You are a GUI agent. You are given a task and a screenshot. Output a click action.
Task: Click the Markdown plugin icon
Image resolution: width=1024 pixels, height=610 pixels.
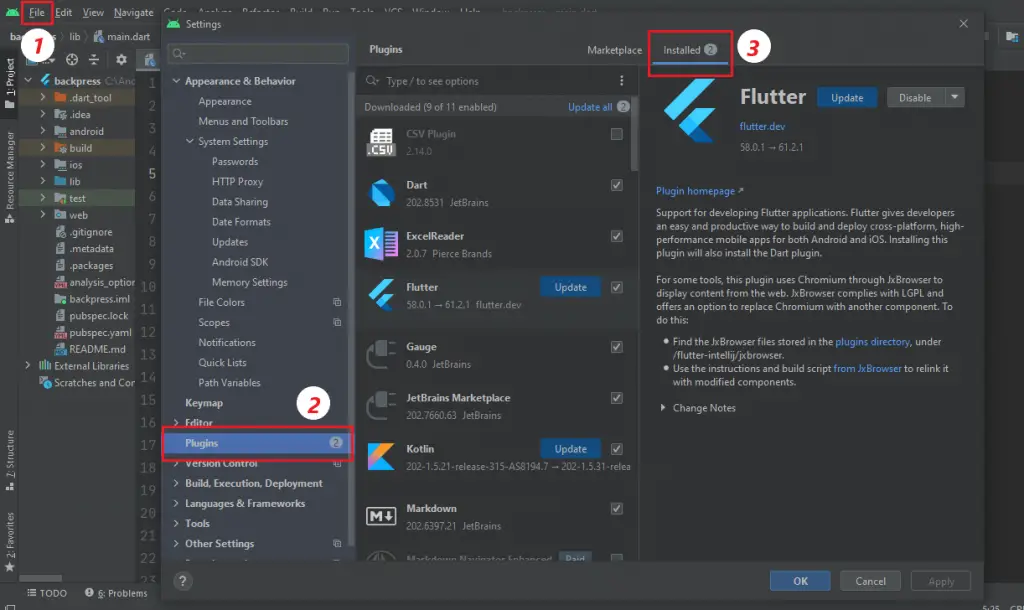point(381,516)
